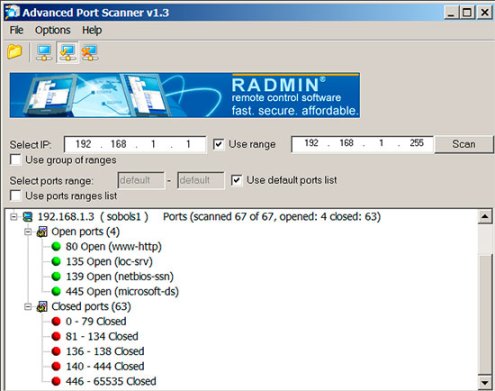Collapse the 192.168.1.3 host tree node

(13, 217)
